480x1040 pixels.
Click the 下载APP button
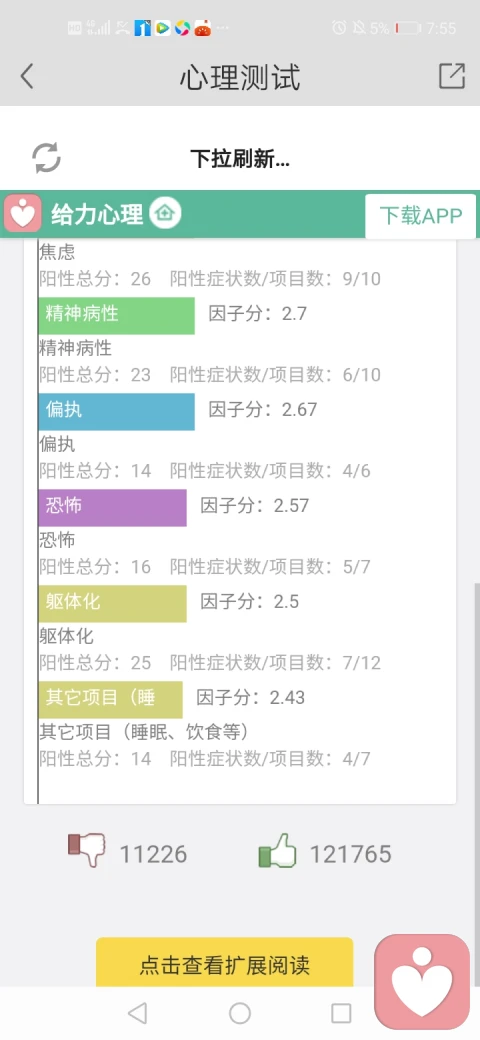tap(420, 216)
